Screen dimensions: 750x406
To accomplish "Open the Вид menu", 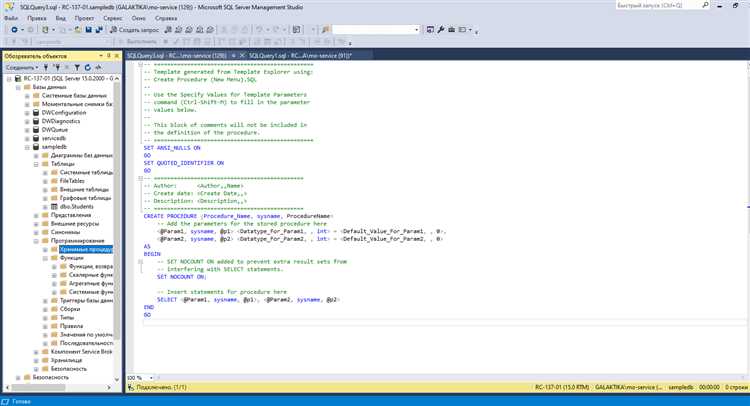I will point(61,18).
